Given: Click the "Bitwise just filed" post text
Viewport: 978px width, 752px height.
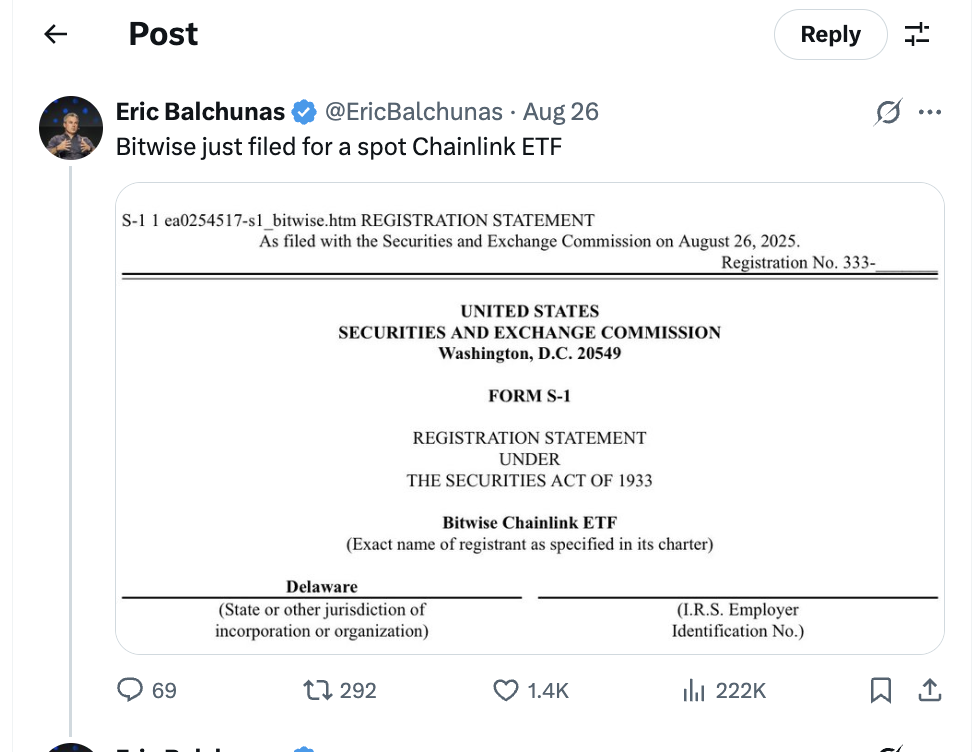Looking at the screenshot, I should 339,147.
